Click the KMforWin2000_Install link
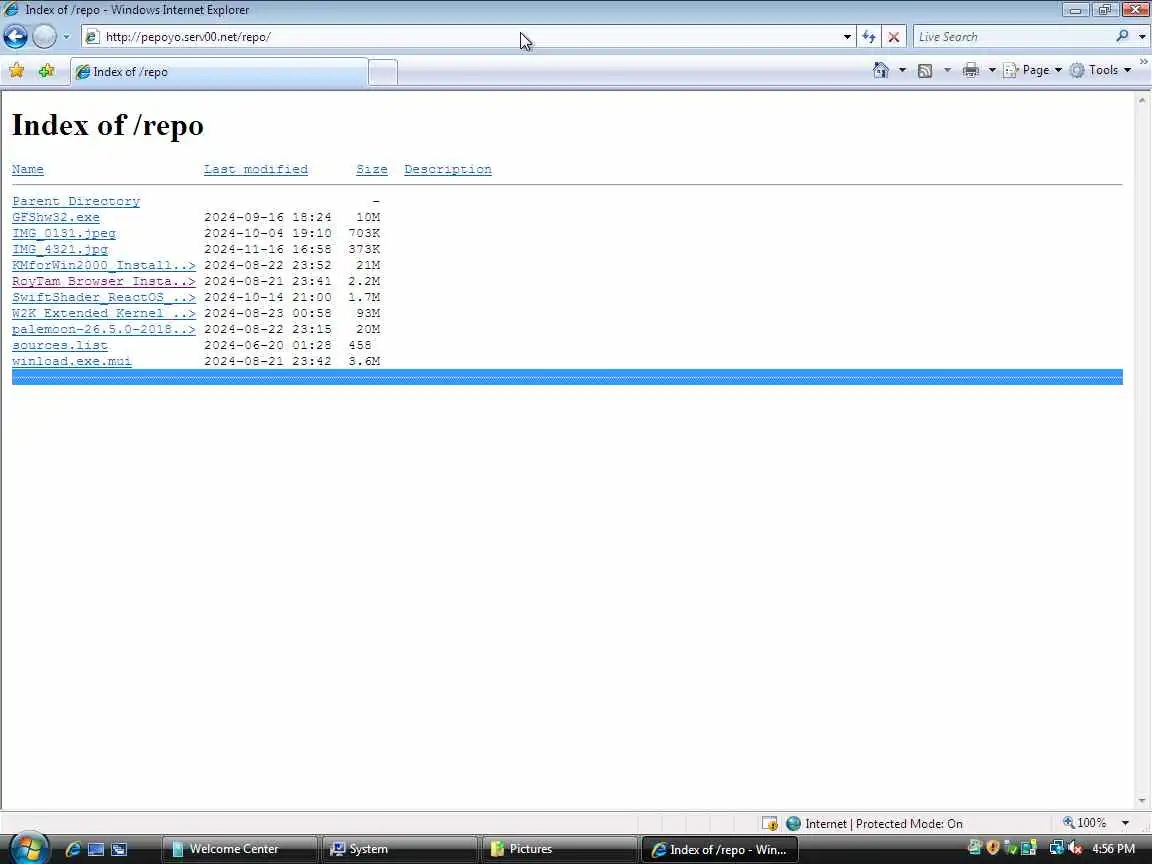 pyautogui.click(x=104, y=265)
